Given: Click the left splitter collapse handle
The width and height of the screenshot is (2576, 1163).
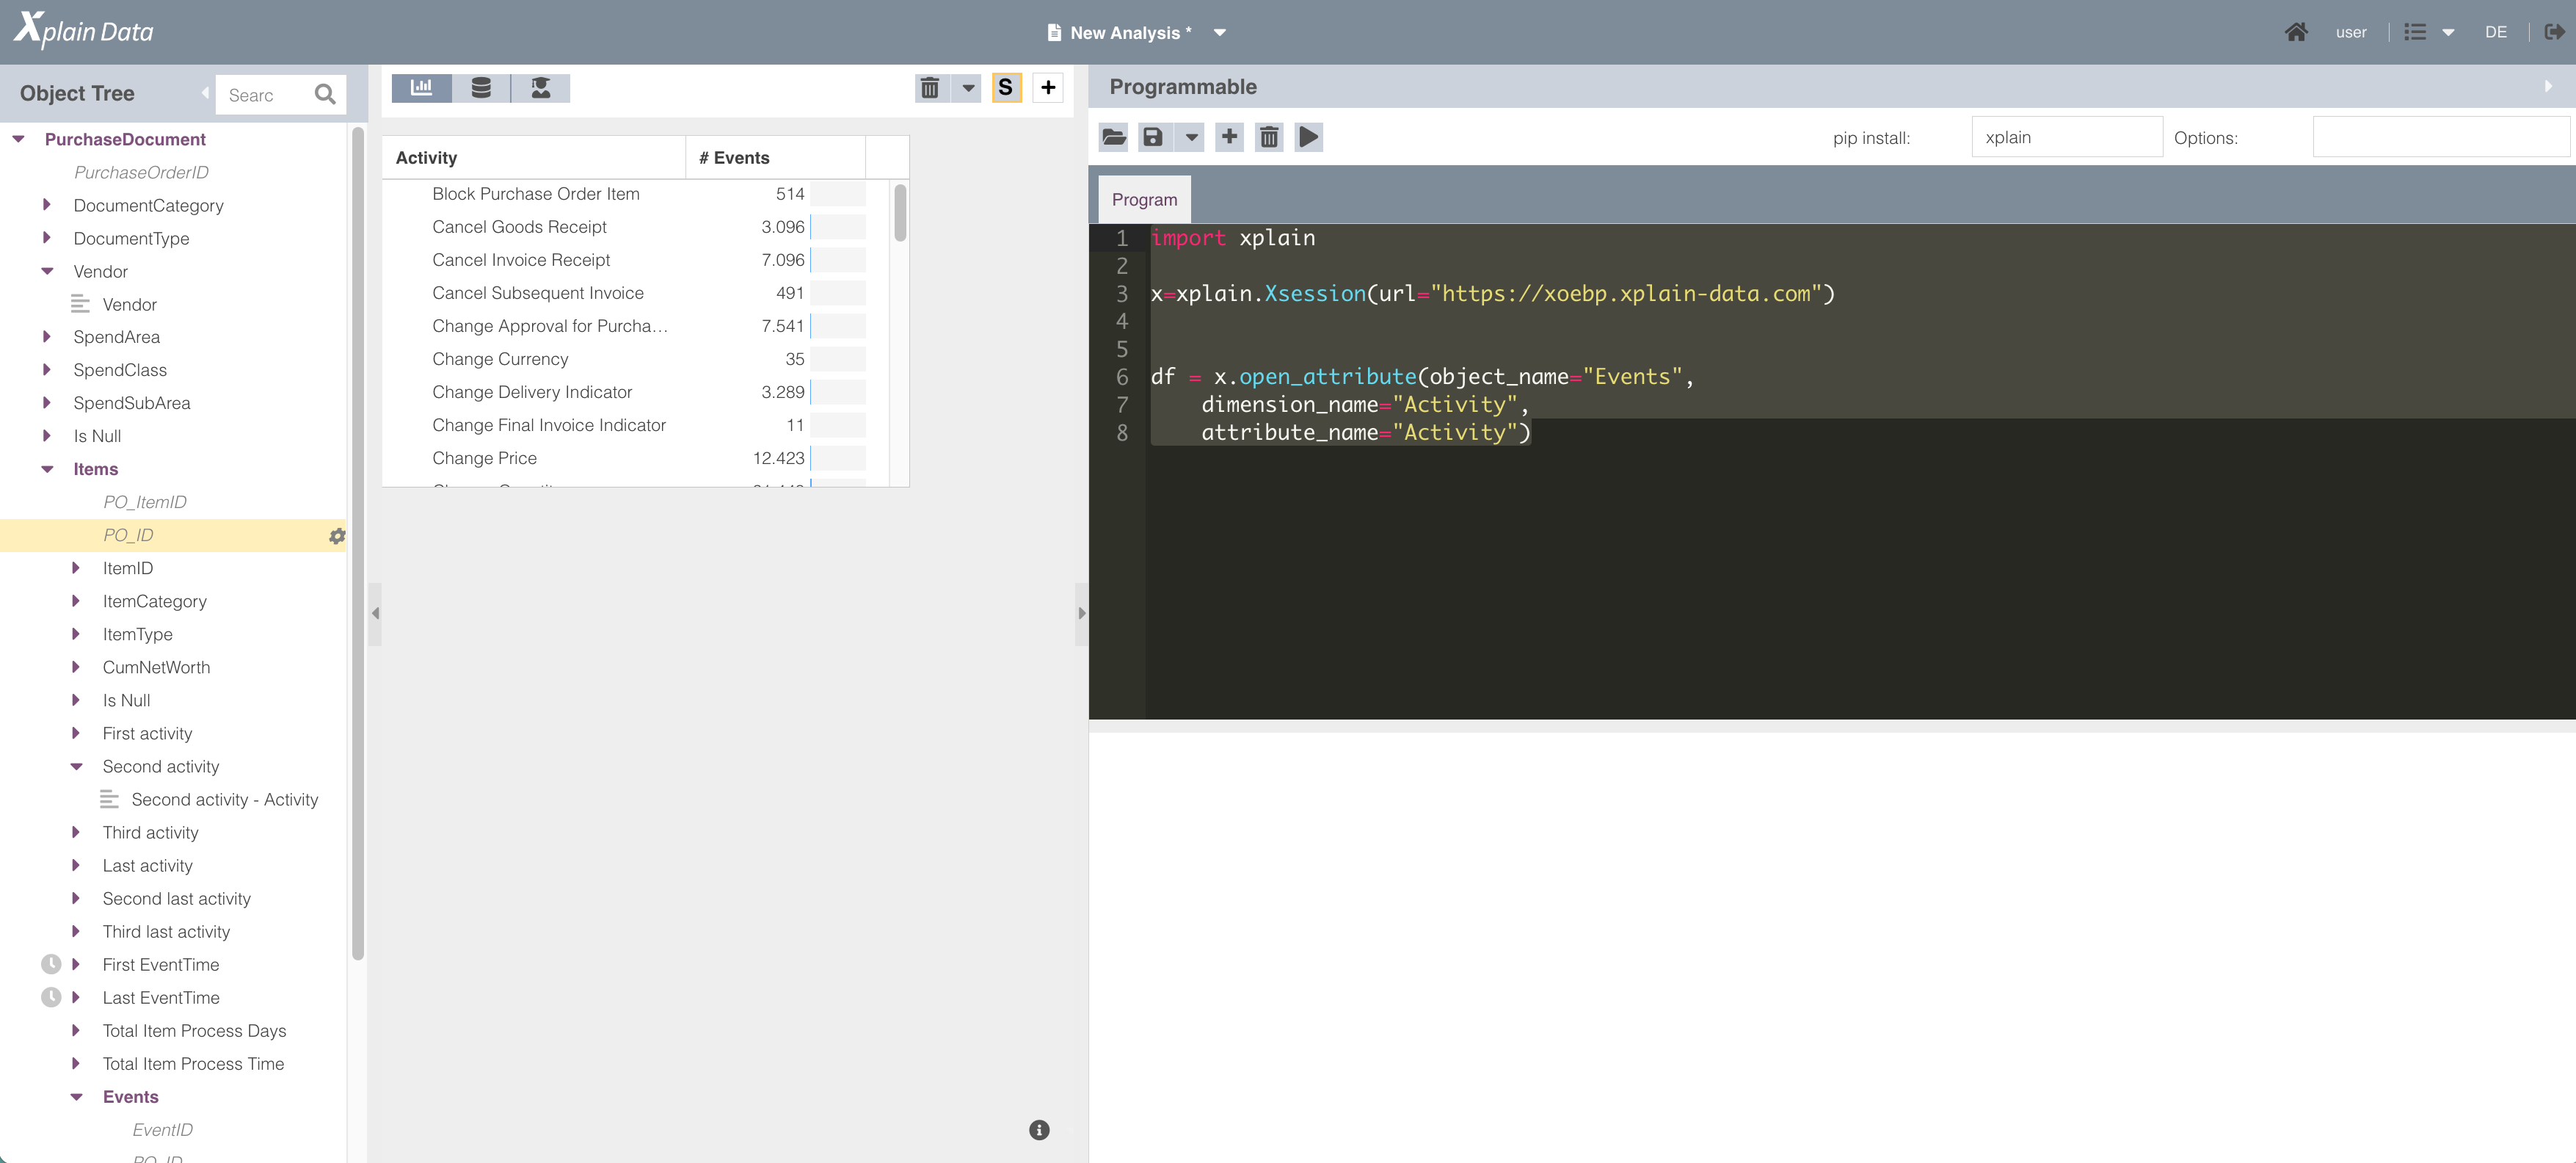Looking at the screenshot, I should click(375, 613).
